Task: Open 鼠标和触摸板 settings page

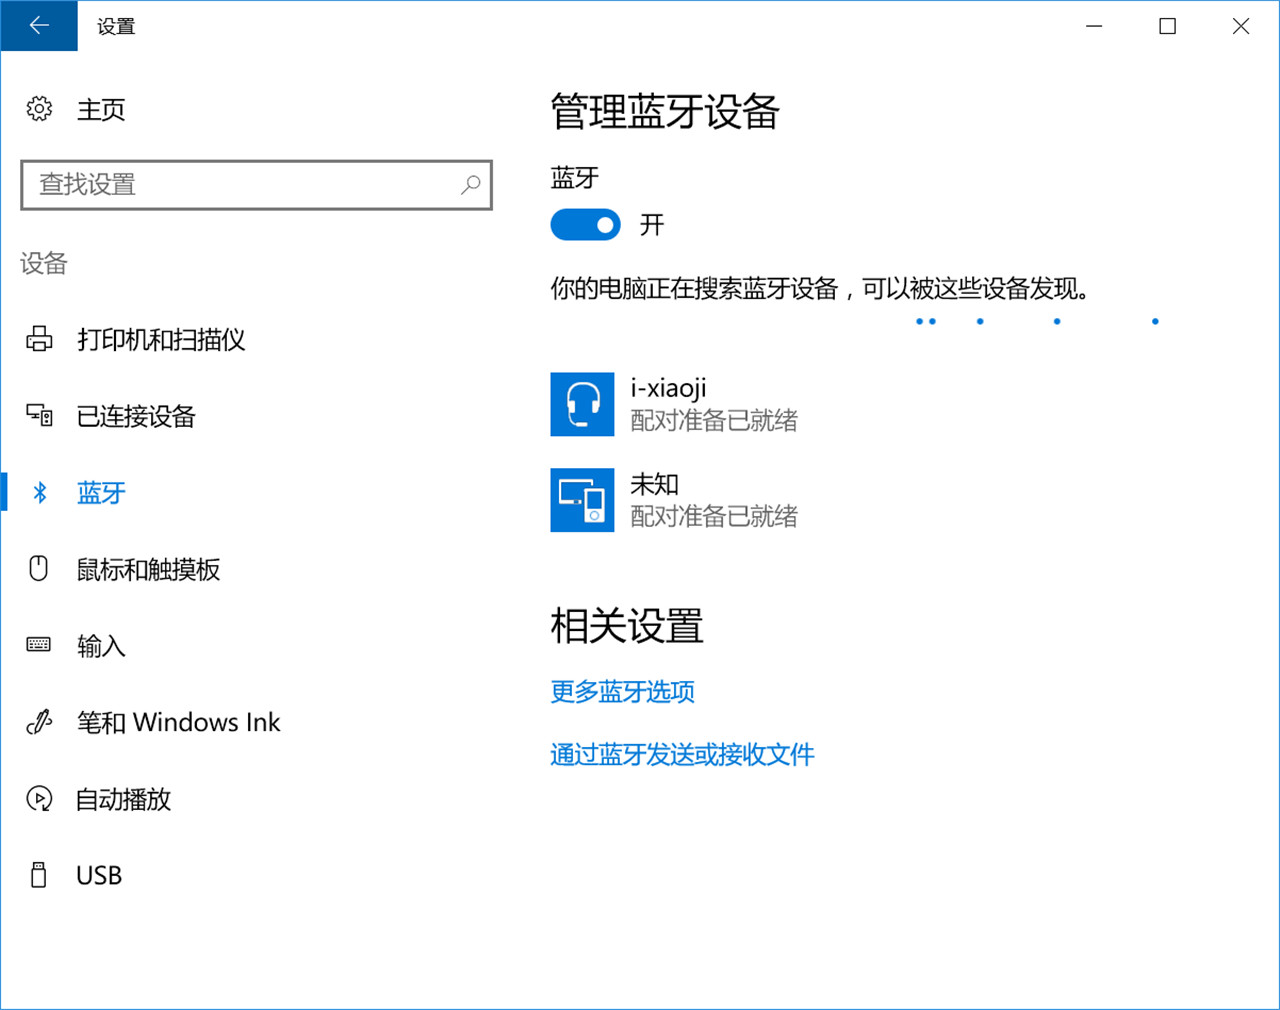Action: click(x=148, y=570)
